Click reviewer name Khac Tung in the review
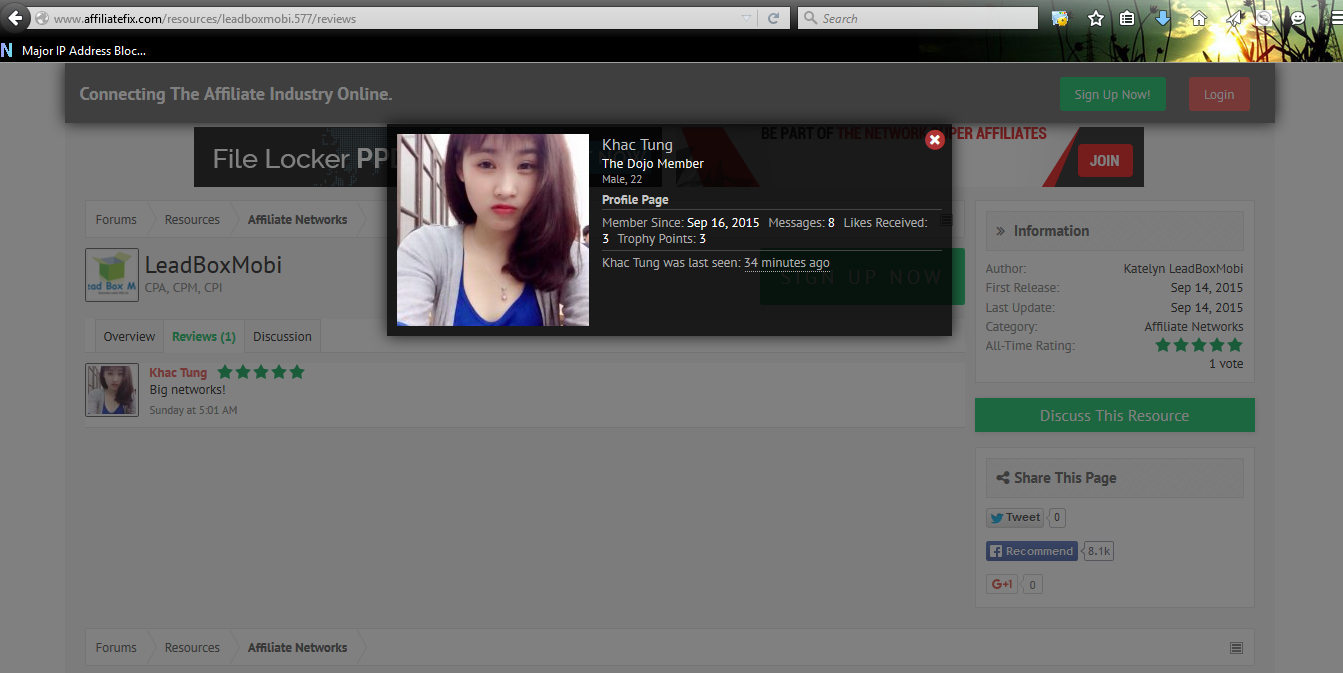Screen dimensions: 1343x673 pyautogui.click(x=178, y=373)
